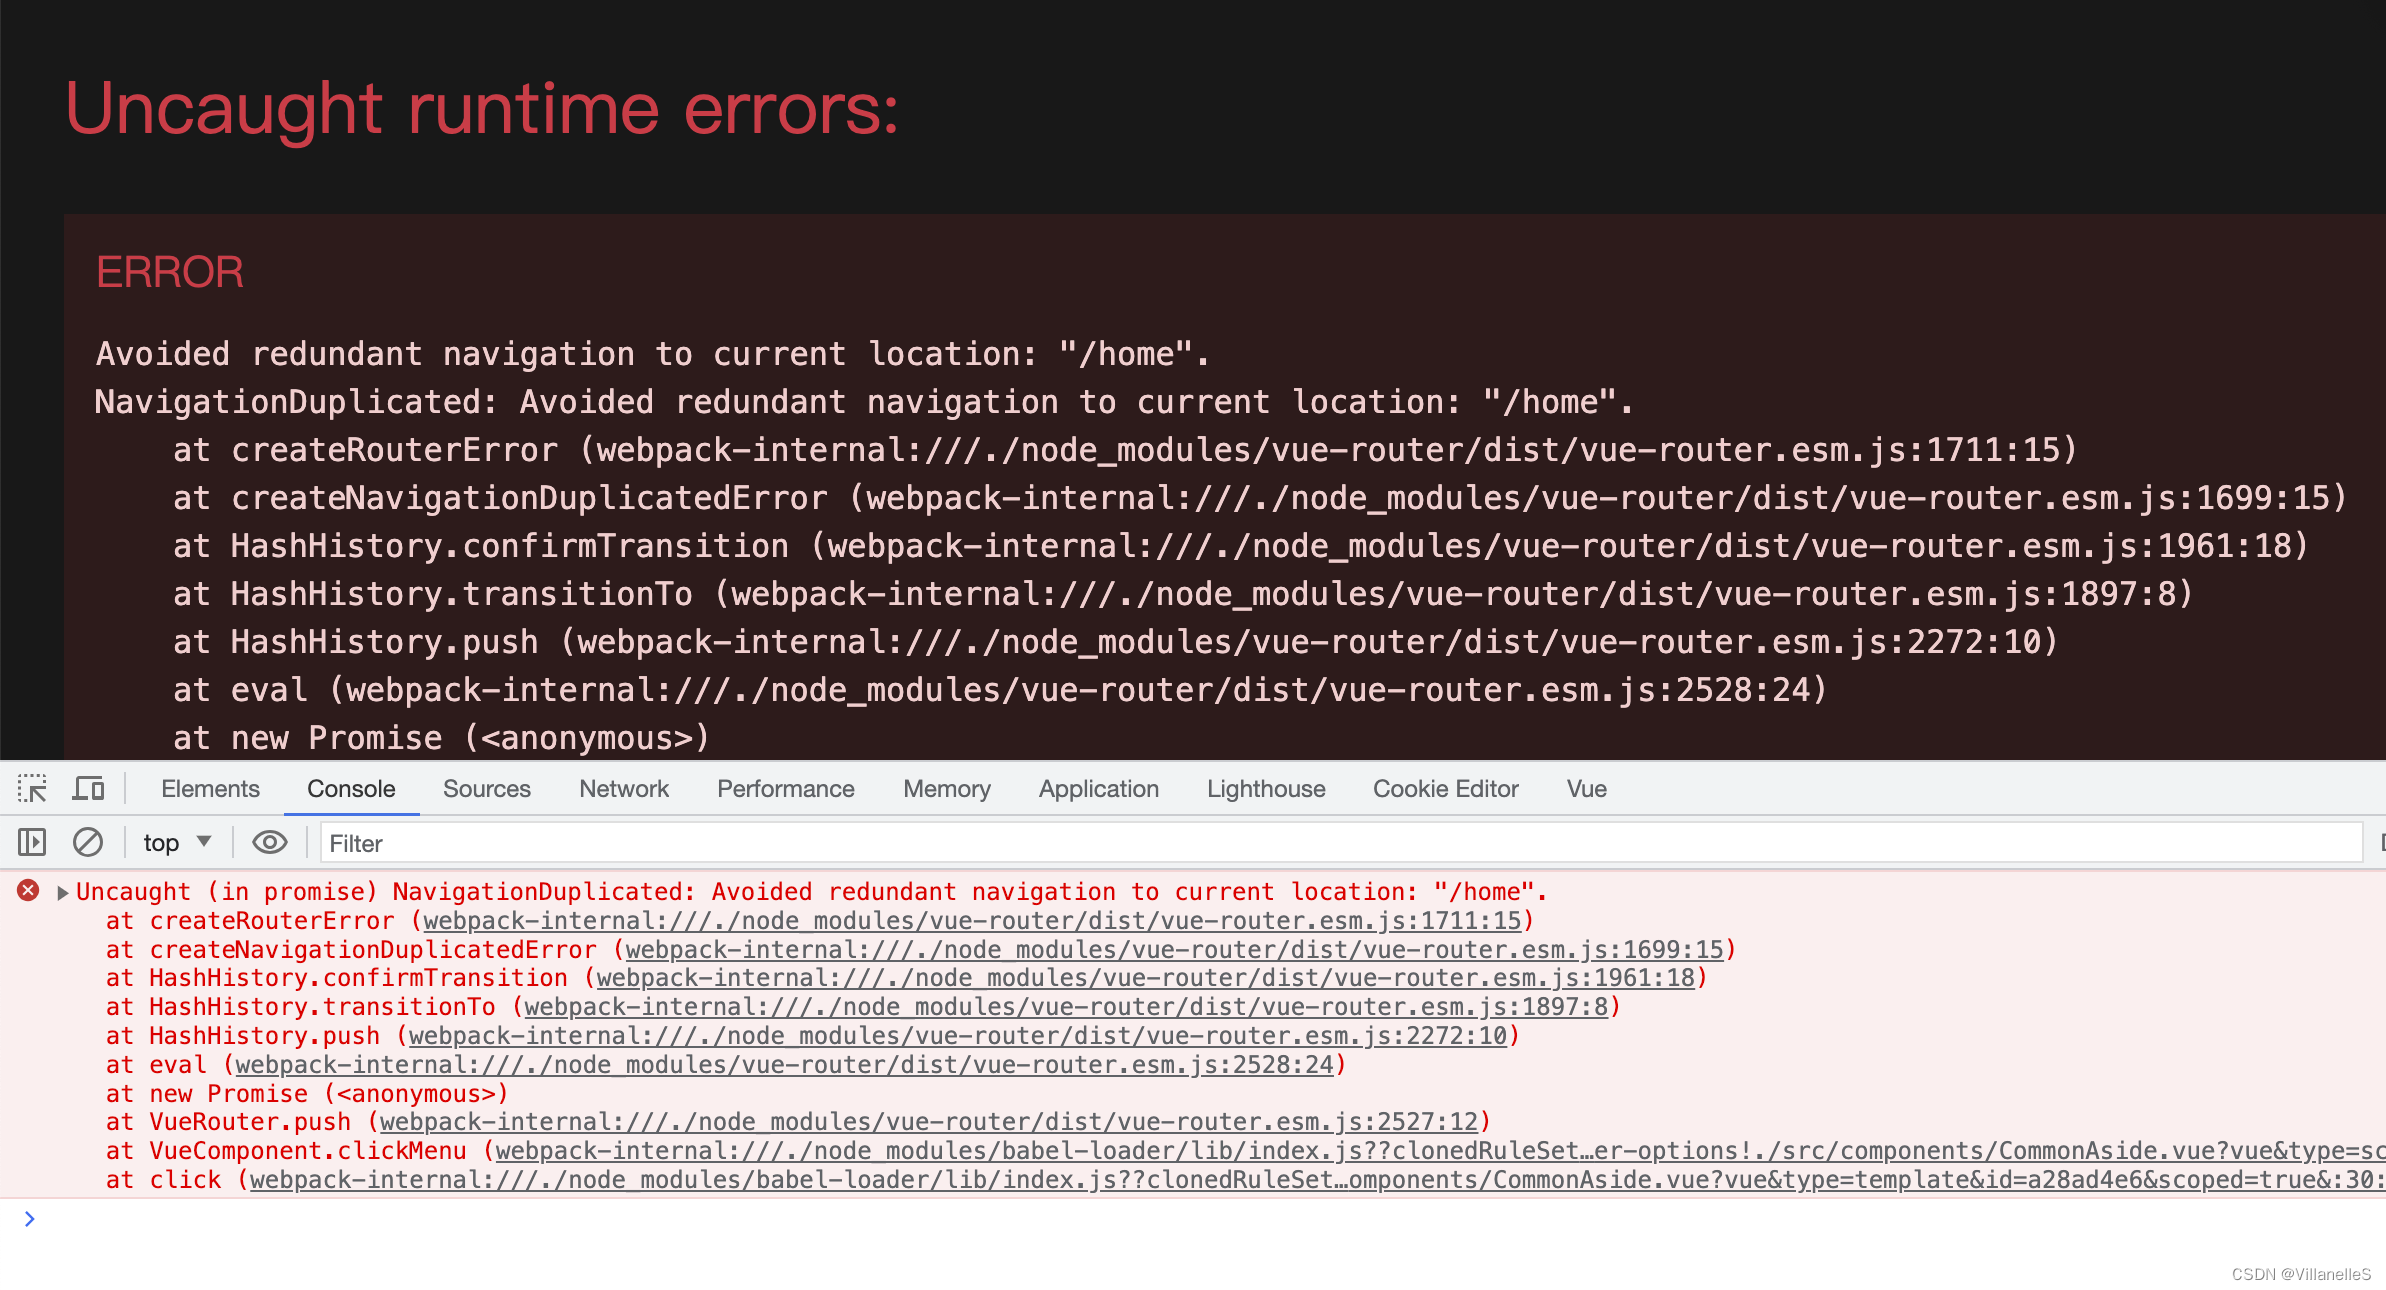The height and width of the screenshot is (1290, 2386).
Task: Click the Console tab in DevTools
Action: pyautogui.click(x=353, y=788)
